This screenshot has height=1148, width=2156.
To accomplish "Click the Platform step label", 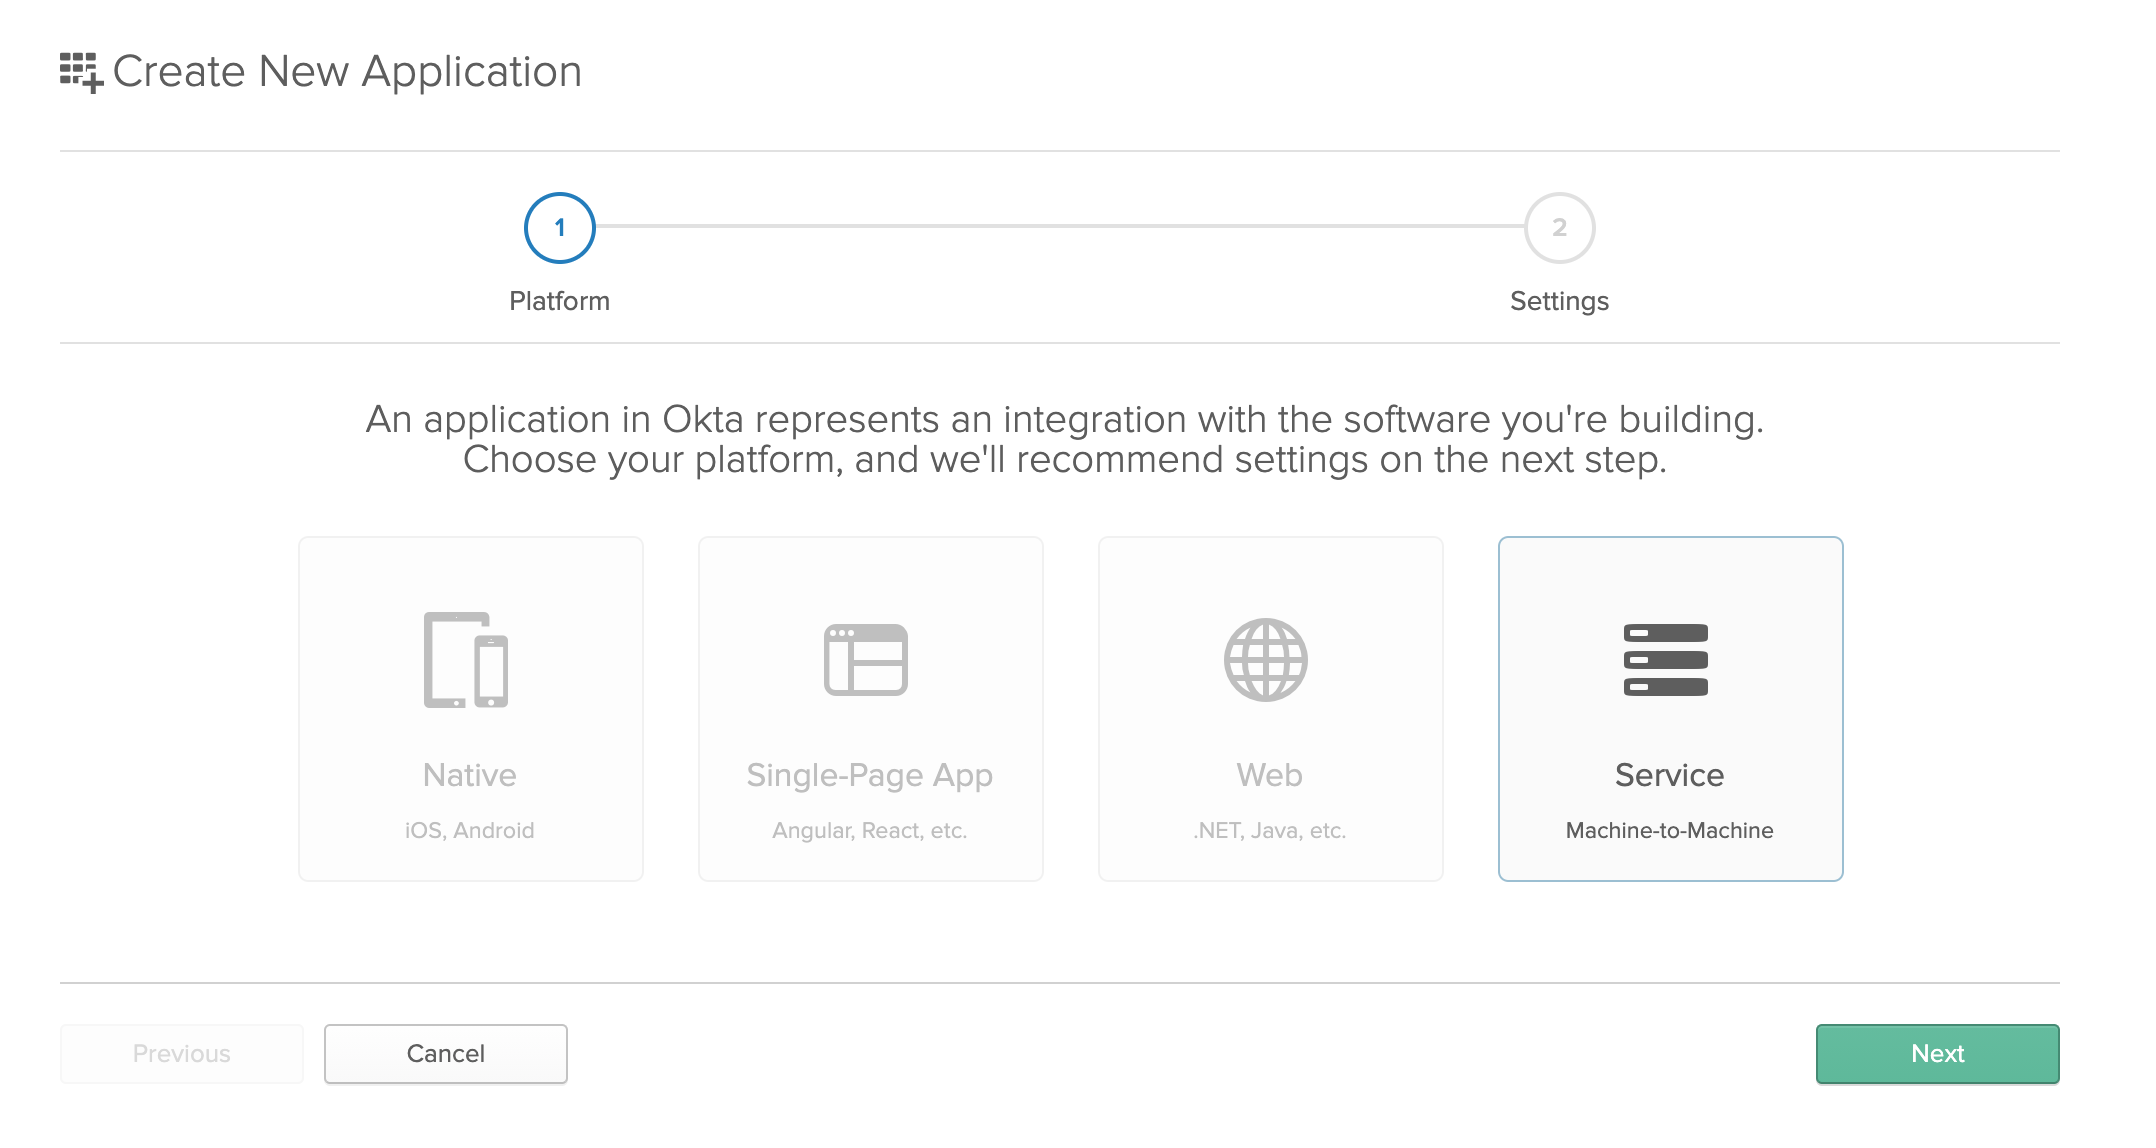I will point(559,301).
